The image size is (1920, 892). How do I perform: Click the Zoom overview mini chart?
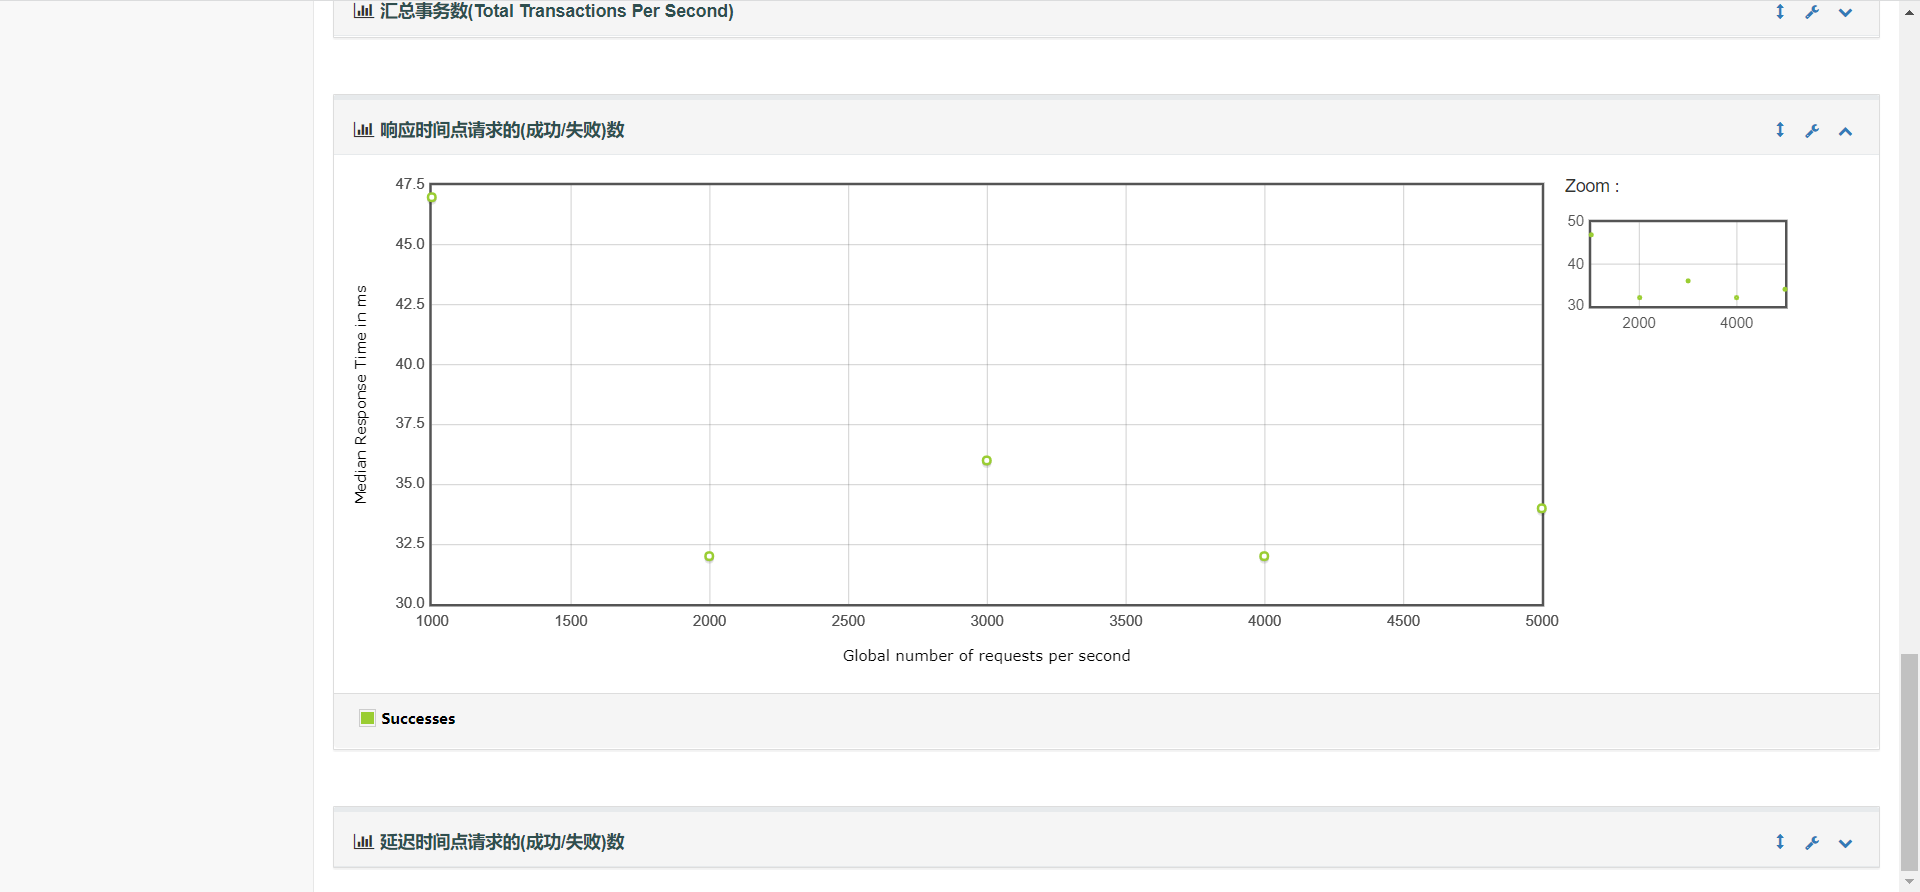pyautogui.click(x=1688, y=264)
